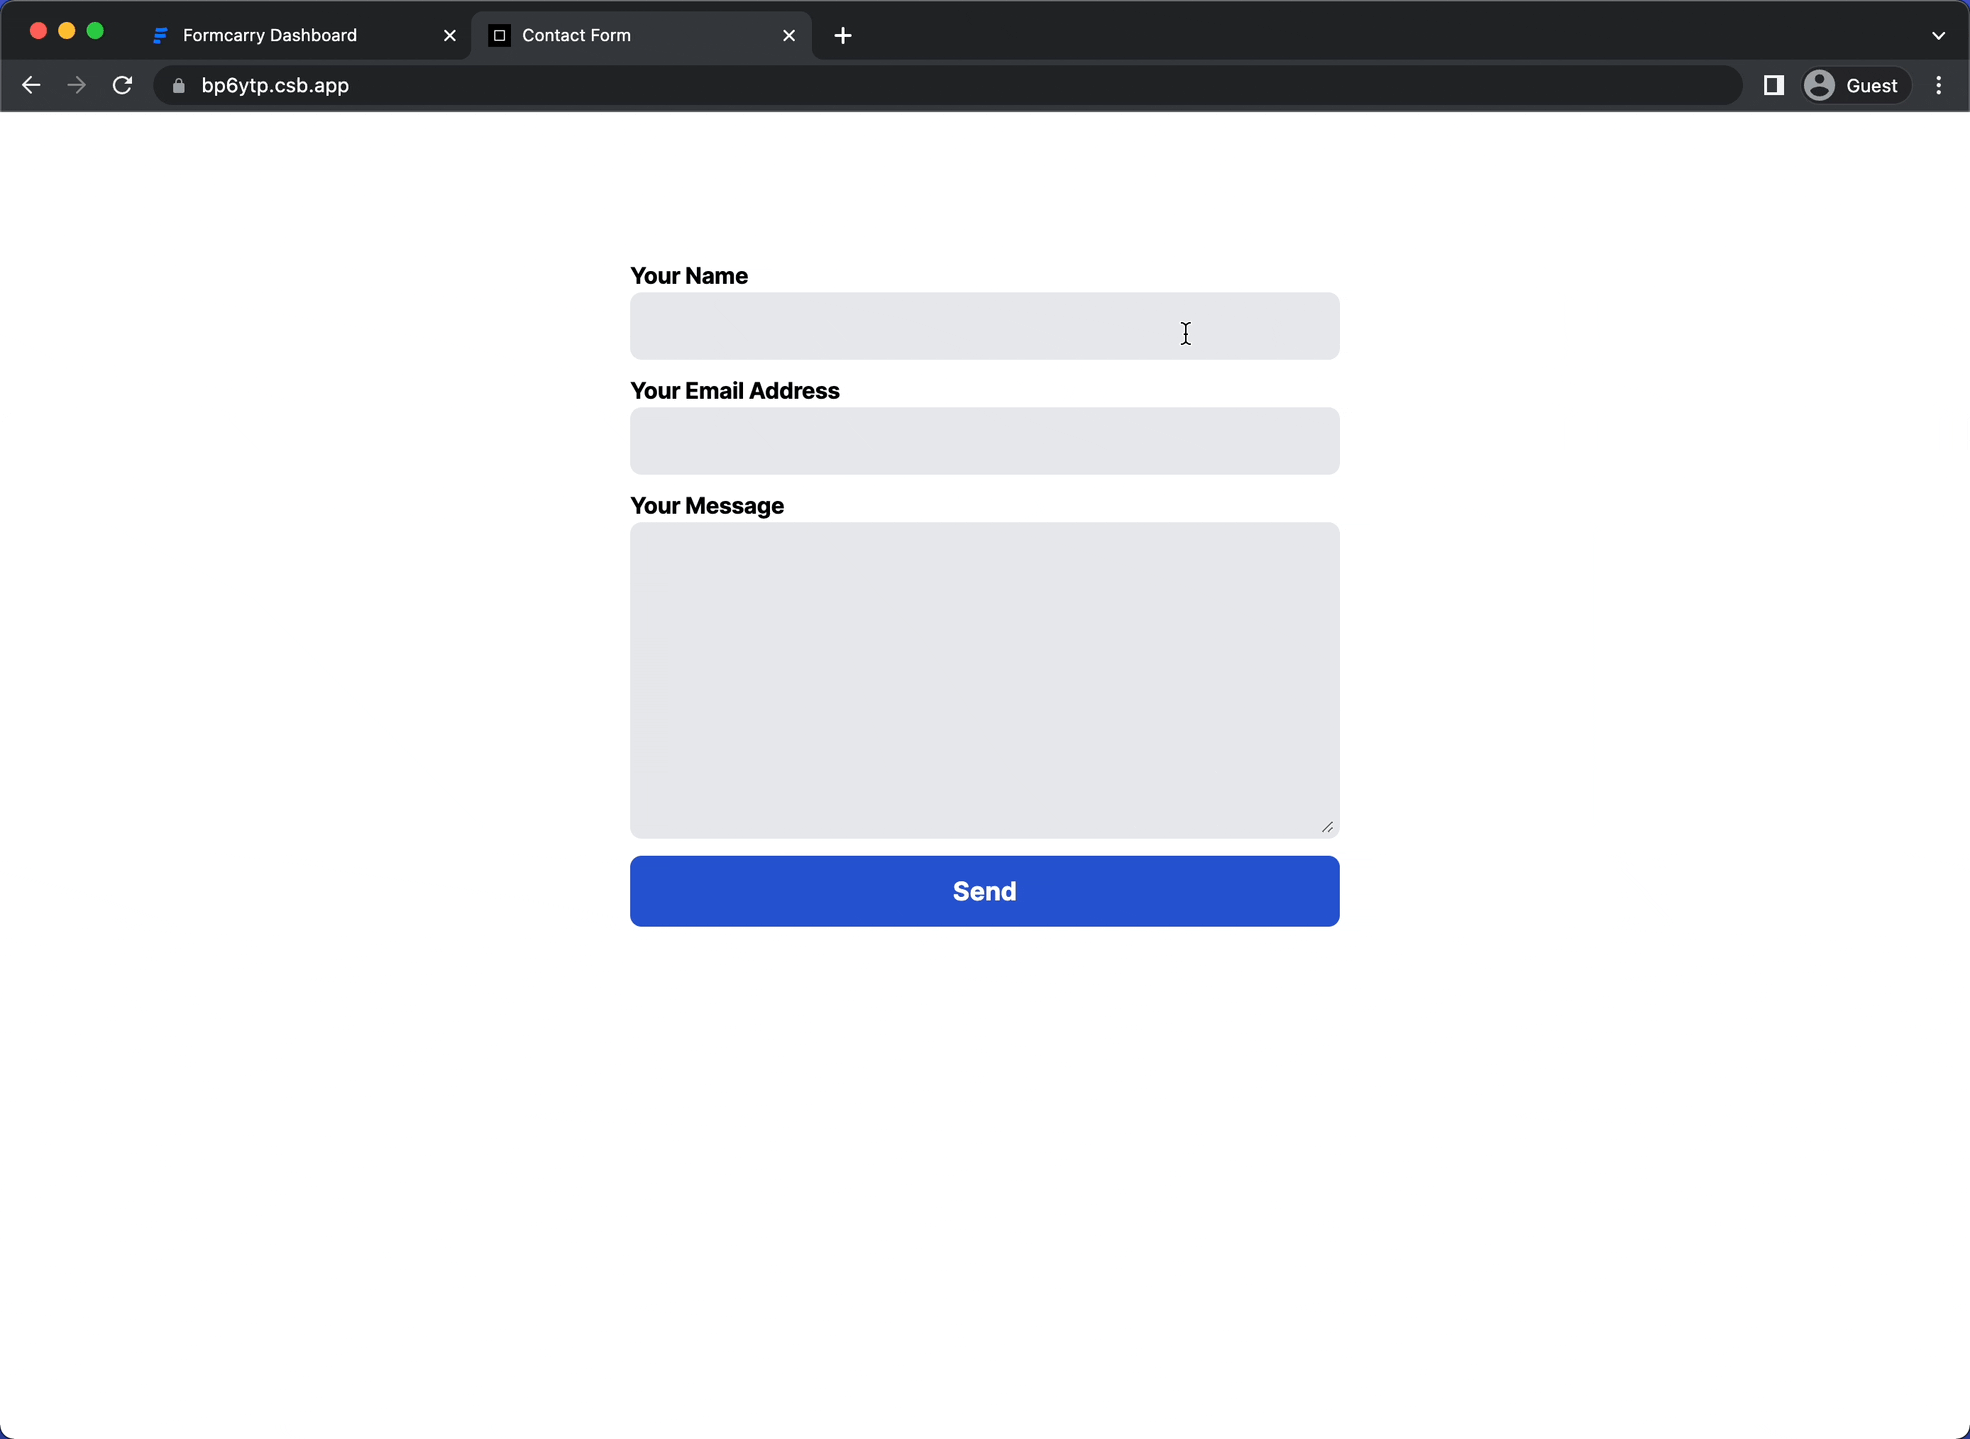Open a new tab with the plus icon
The height and width of the screenshot is (1439, 1970).
click(x=843, y=35)
